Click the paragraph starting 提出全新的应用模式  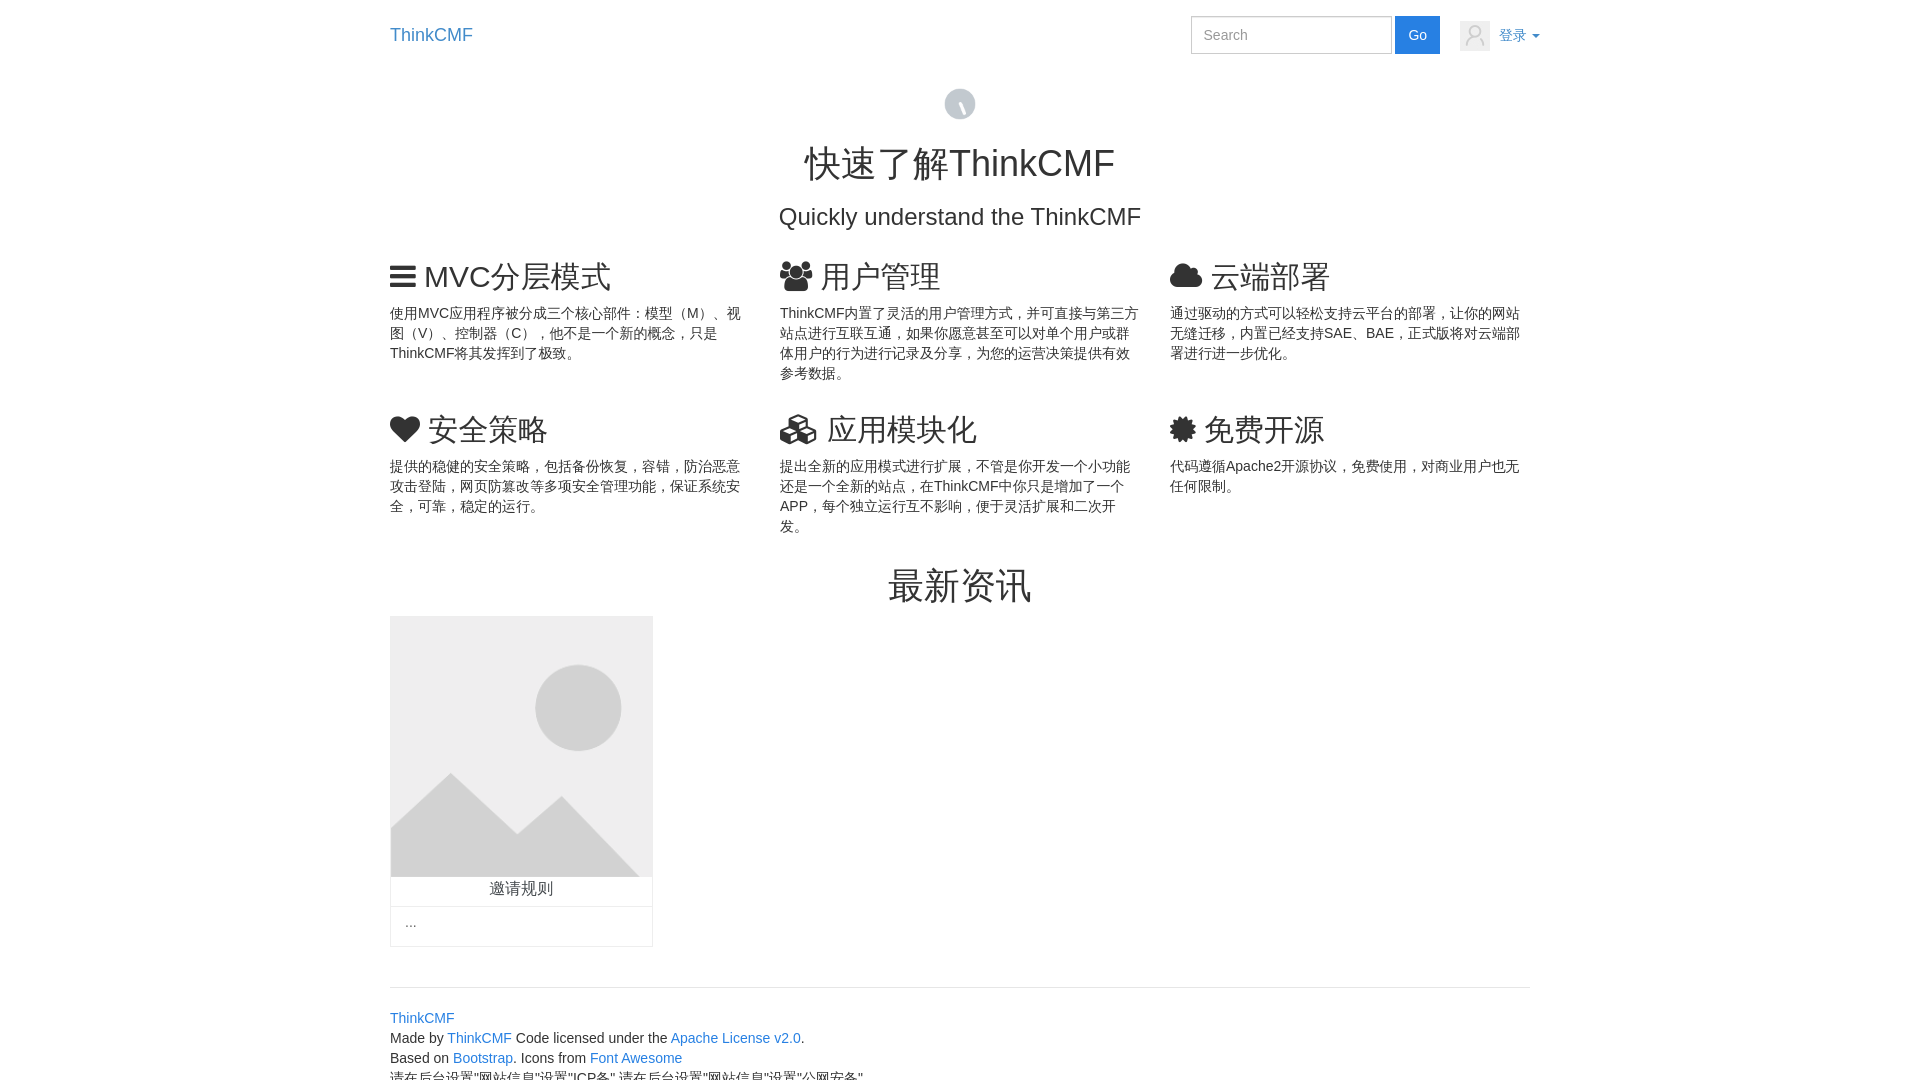[956, 497]
